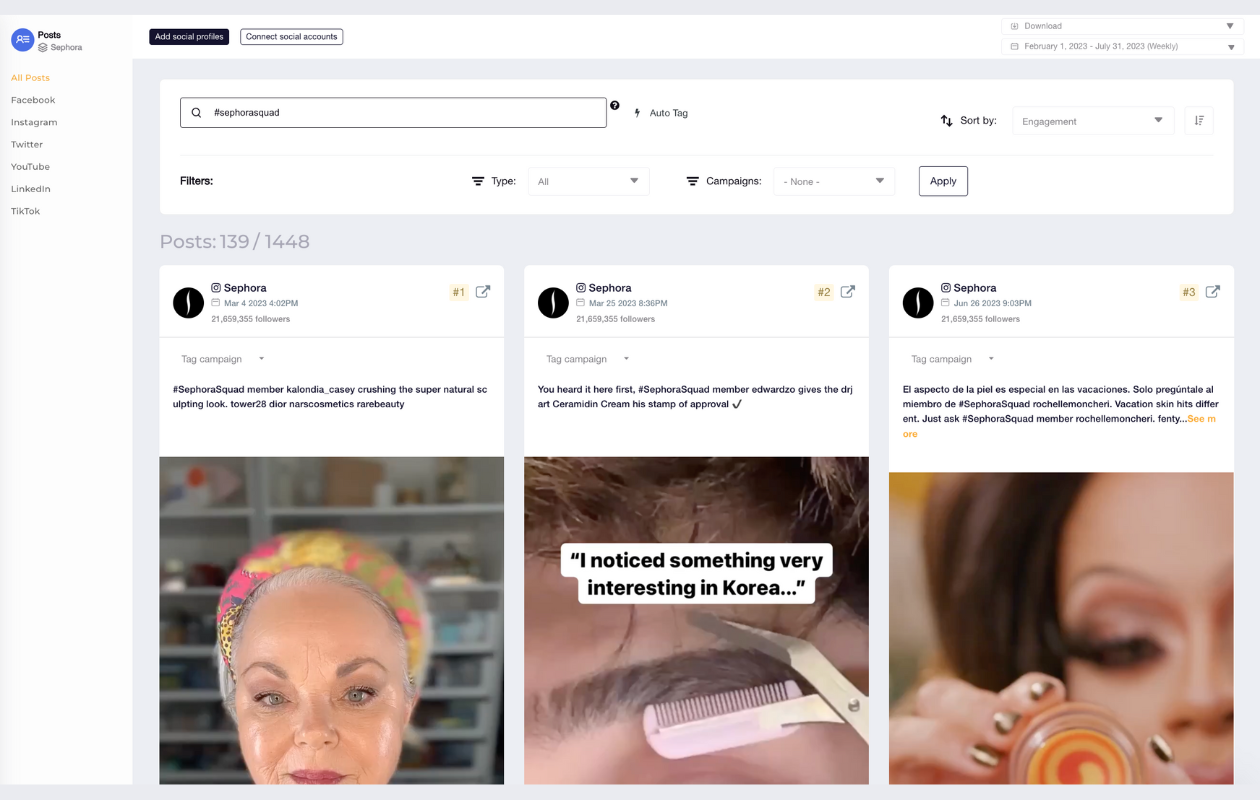Image resolution: width=1260 pixels, height=800 pixels.
Task: Click the #2 rank badge
Action: click(824, 292)
